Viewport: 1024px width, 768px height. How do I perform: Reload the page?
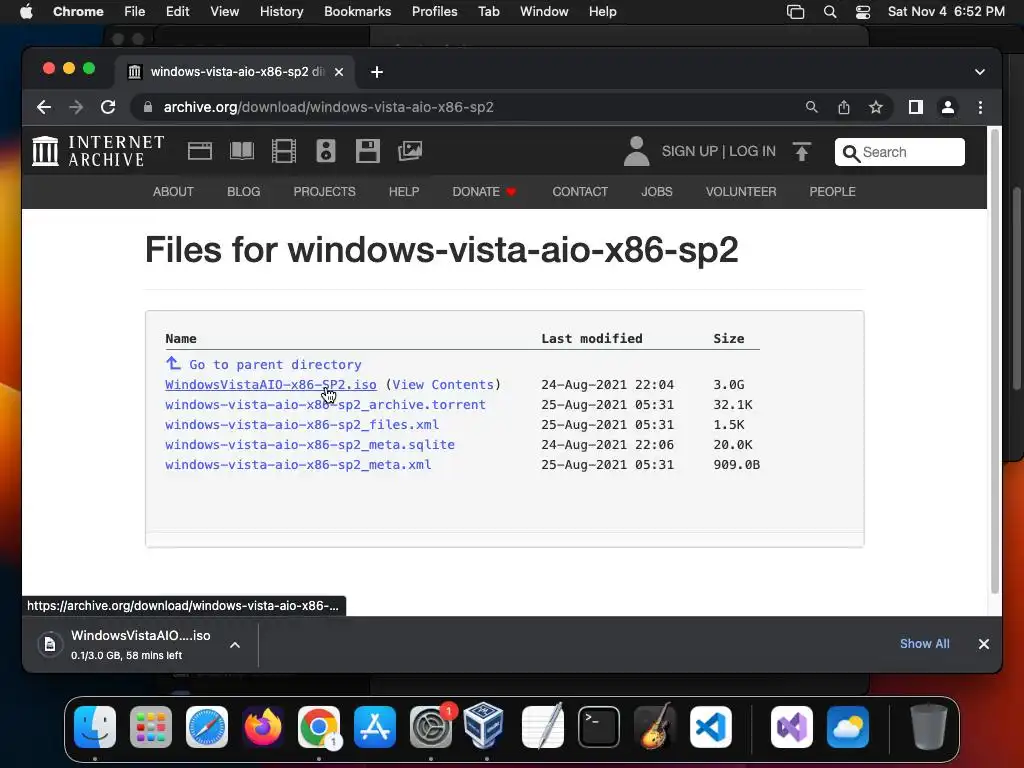[x=108, y=107]
